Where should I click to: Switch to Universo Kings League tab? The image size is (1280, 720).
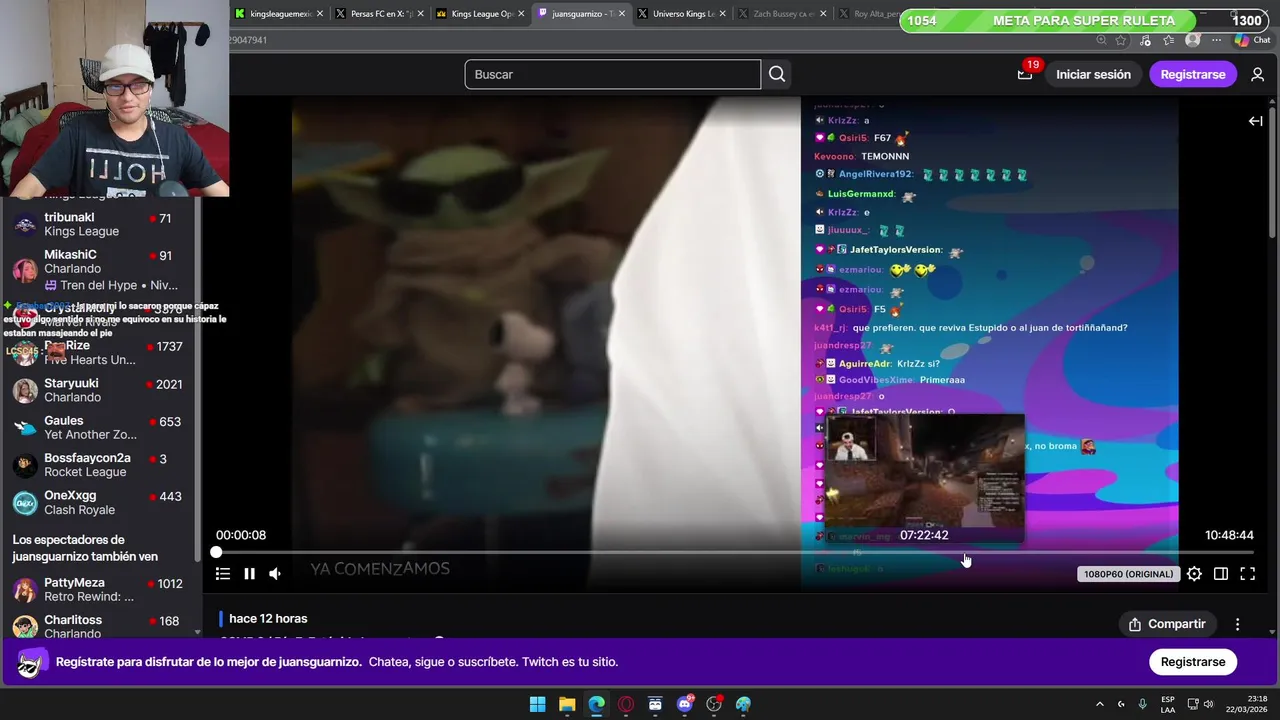point(682,14)
